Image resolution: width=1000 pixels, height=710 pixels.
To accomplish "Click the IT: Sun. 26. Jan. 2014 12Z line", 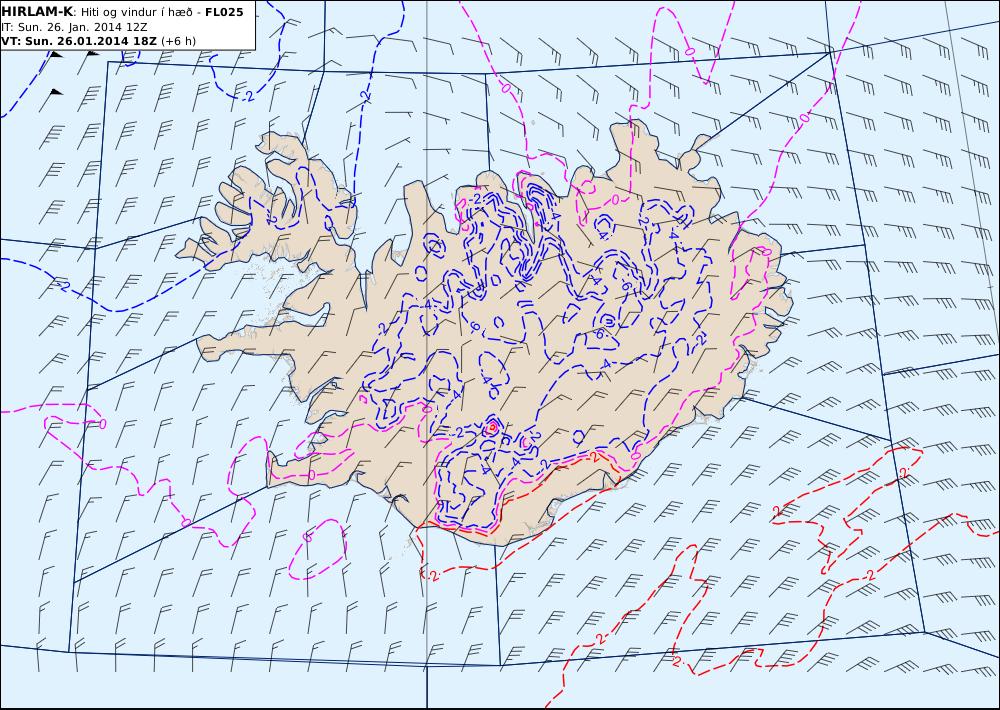I will [74, 27].
